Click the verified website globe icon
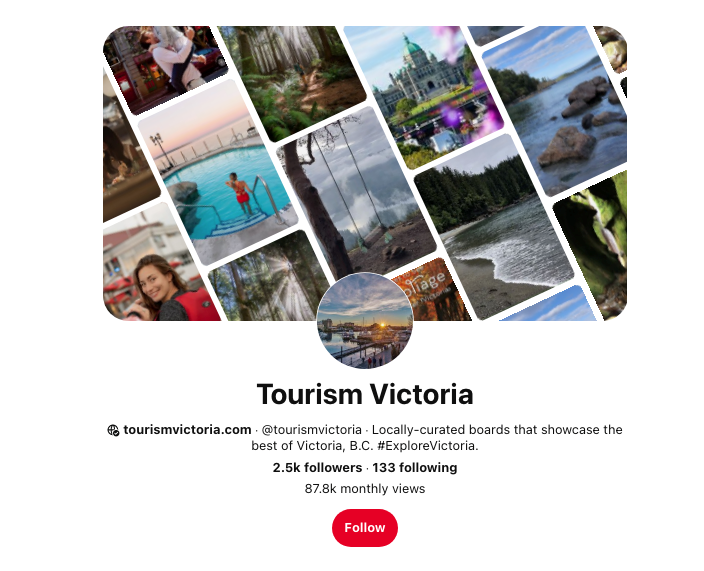Screen dimensions: 704x571 click(x=113, y=430)
